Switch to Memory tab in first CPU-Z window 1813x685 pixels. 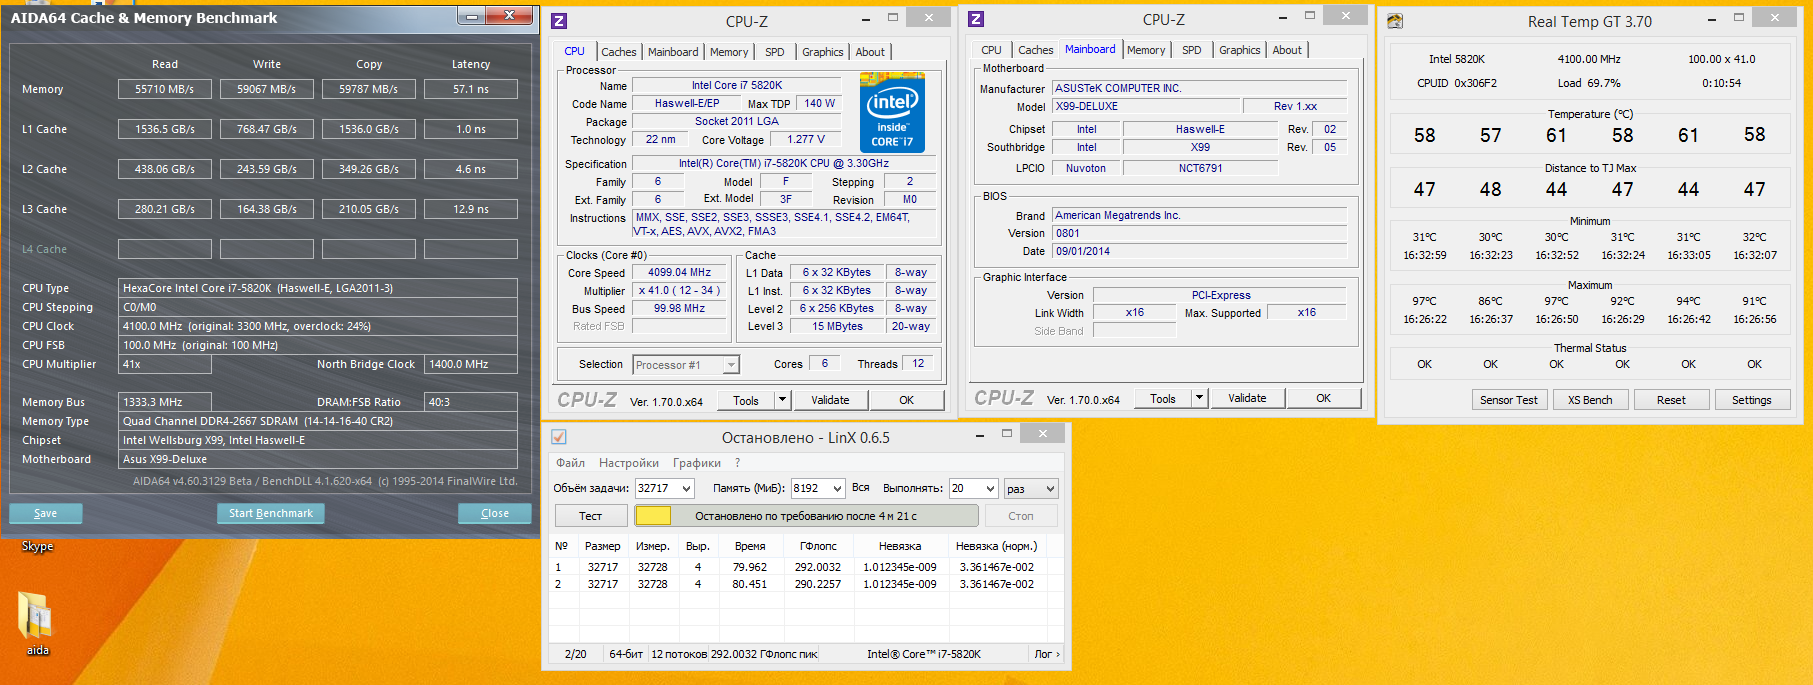tap(729, 52)
